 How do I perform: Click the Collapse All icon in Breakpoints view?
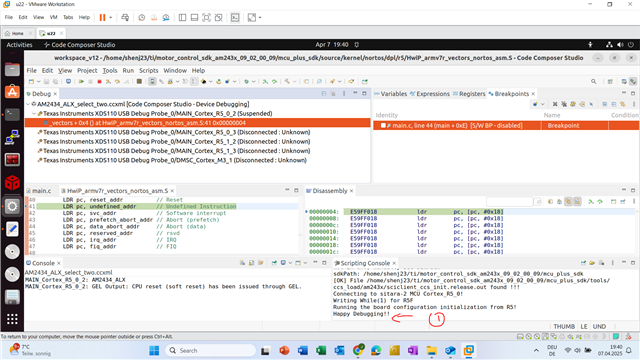(x=614, y=104)
